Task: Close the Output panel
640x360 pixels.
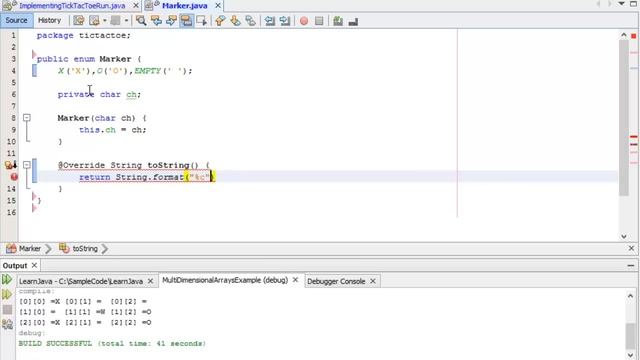Action: point(34,265)
